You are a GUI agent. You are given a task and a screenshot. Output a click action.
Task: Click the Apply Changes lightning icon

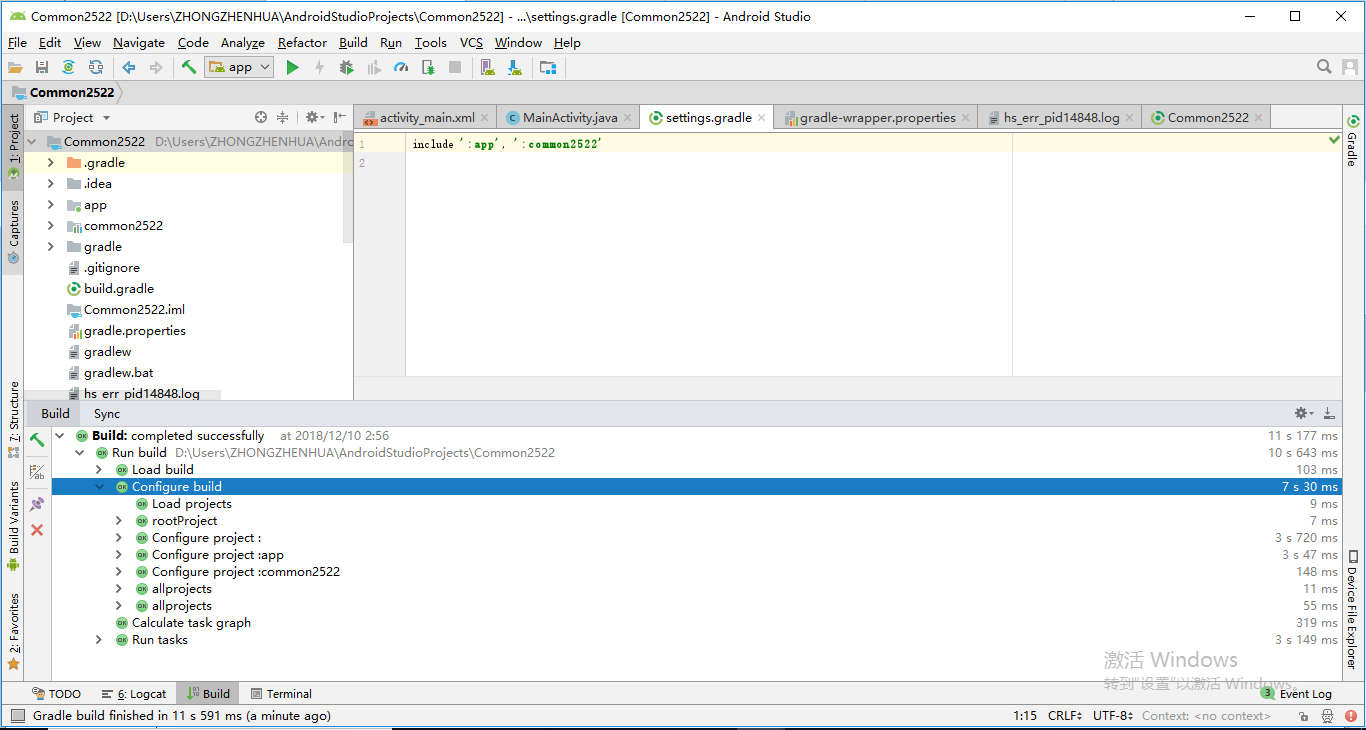coord(319,67)
